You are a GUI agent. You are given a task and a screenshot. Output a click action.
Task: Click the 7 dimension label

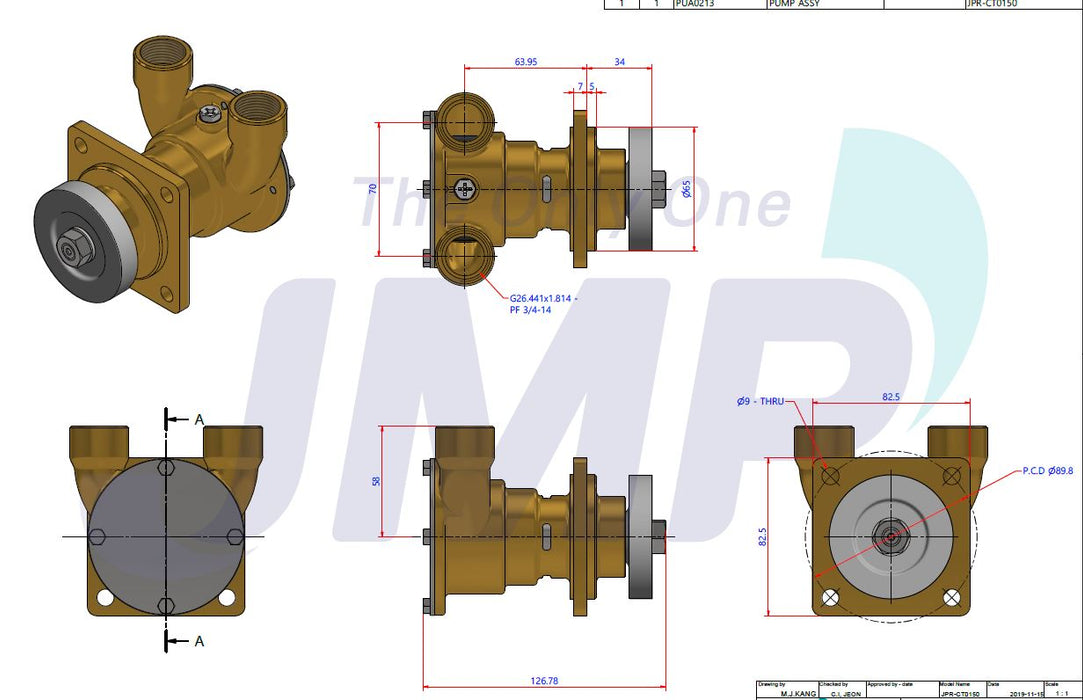[x=580, y=87]
